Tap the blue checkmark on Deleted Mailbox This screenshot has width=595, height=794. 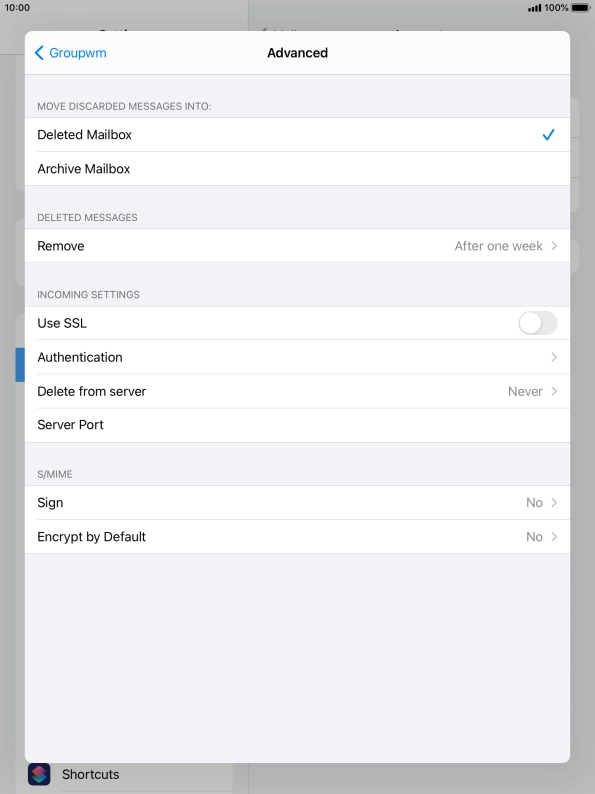pos(548,135)
